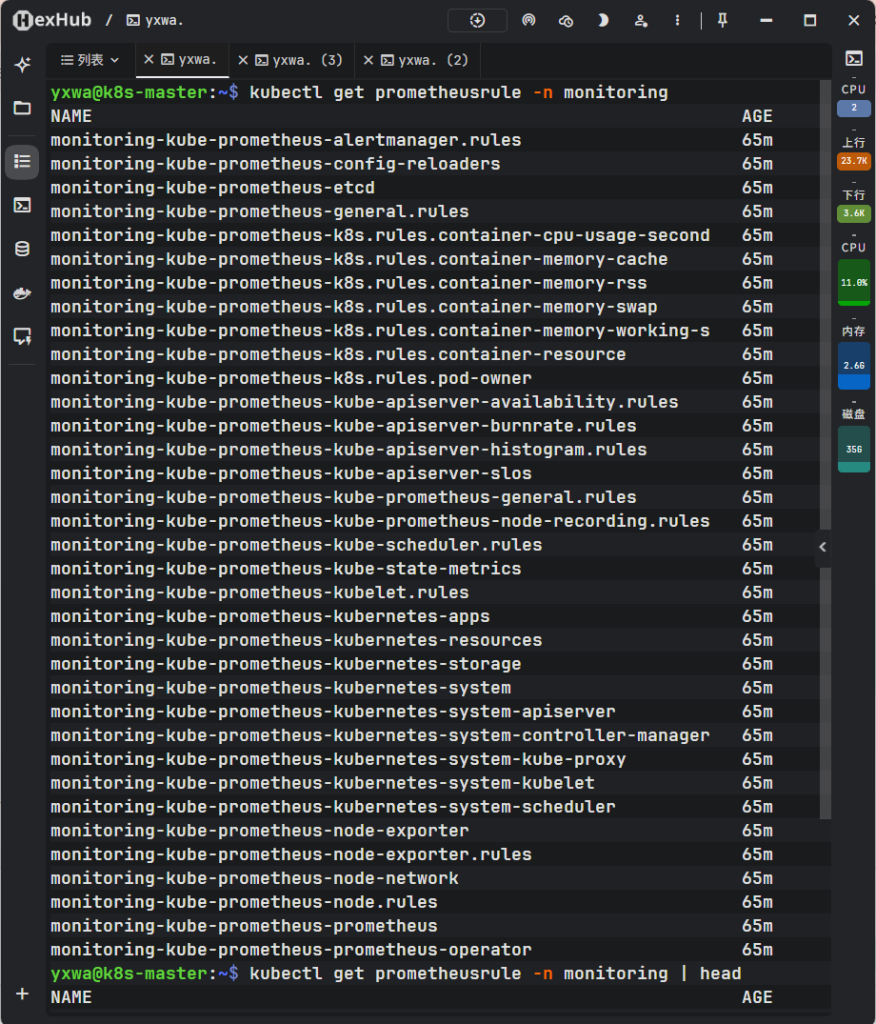Open the folder file manager icon
The height and width of the screenshot is (1024, 876).
[x=22, y=108]
